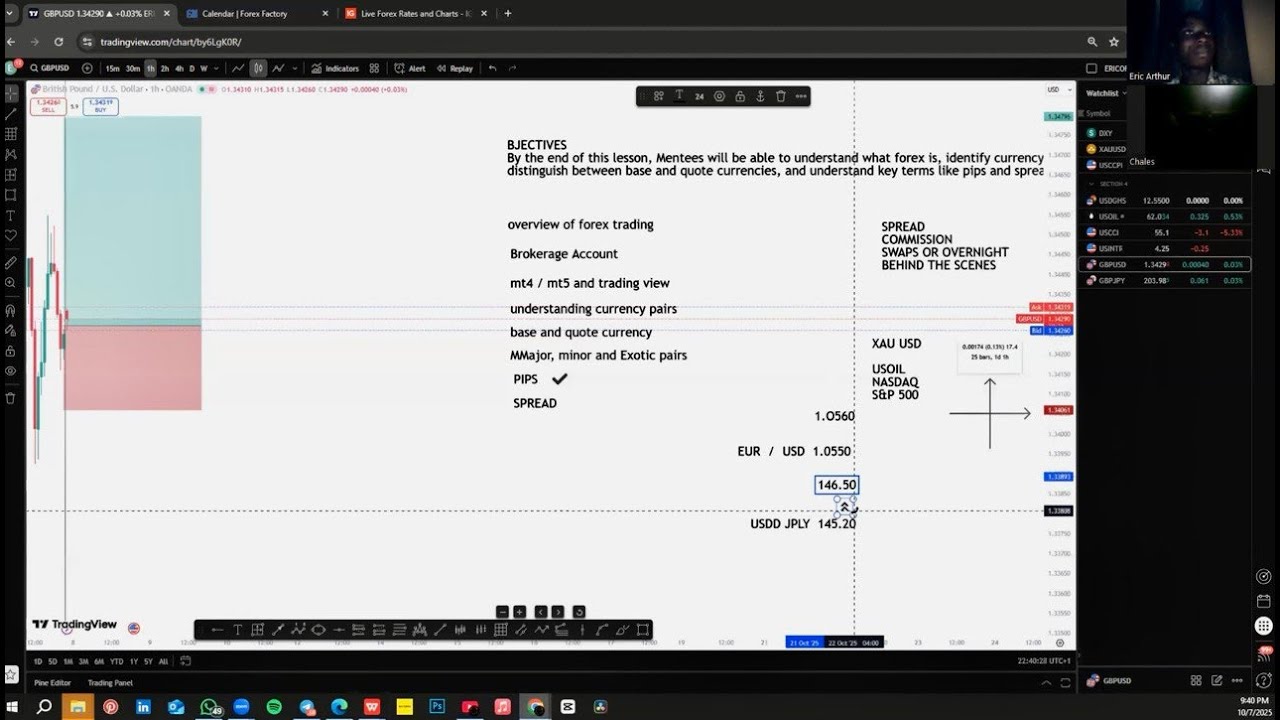The width and height of the screenshot is (1280, 720).
Task: Reset chart view button
Action: [x=578, y=612]
